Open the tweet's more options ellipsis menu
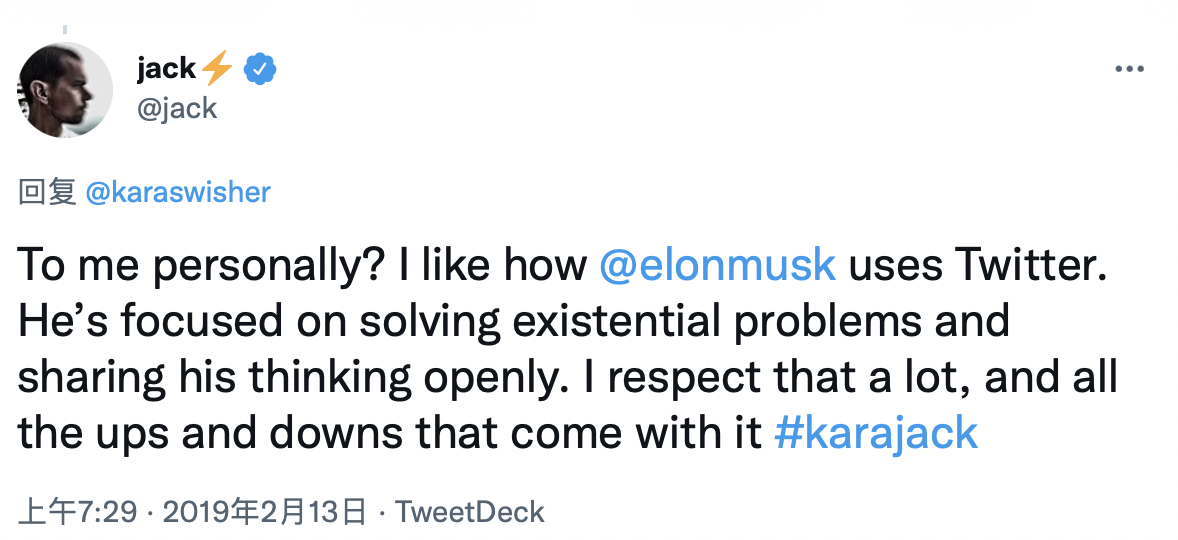Image resolution: width=1178 pixels, height=540 pixels. [x=1128, y=70]
